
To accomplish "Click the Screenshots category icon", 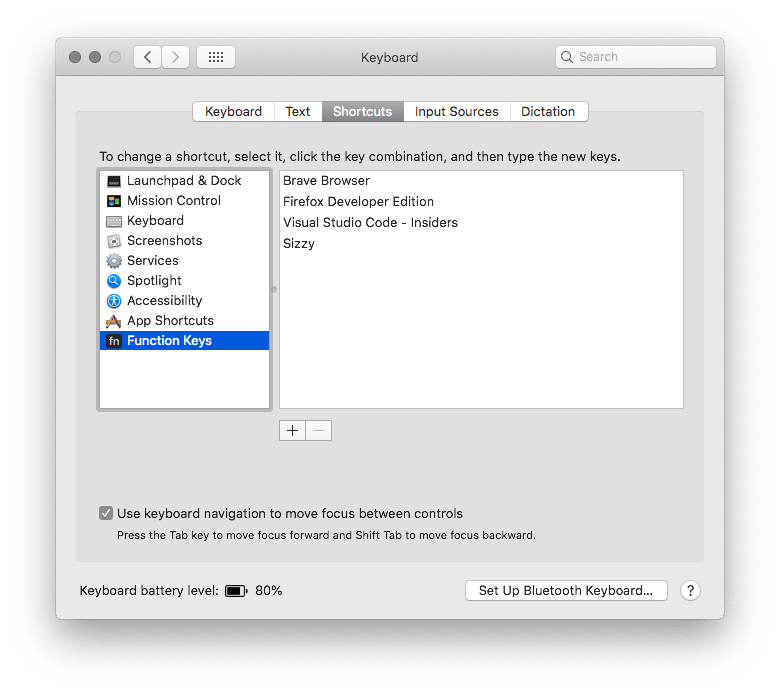I will pos(114,241).
